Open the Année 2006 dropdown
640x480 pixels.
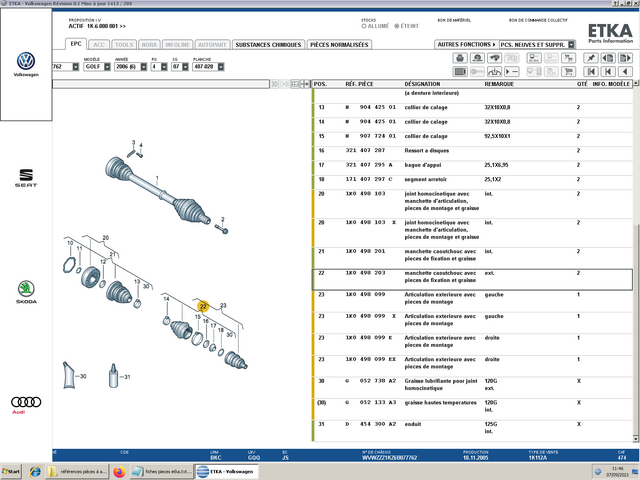144,67
